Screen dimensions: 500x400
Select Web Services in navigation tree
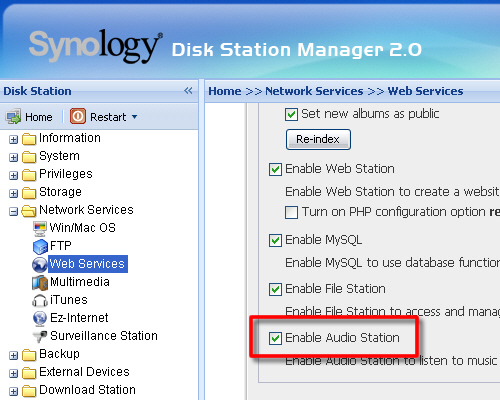[x=87, y=264]
